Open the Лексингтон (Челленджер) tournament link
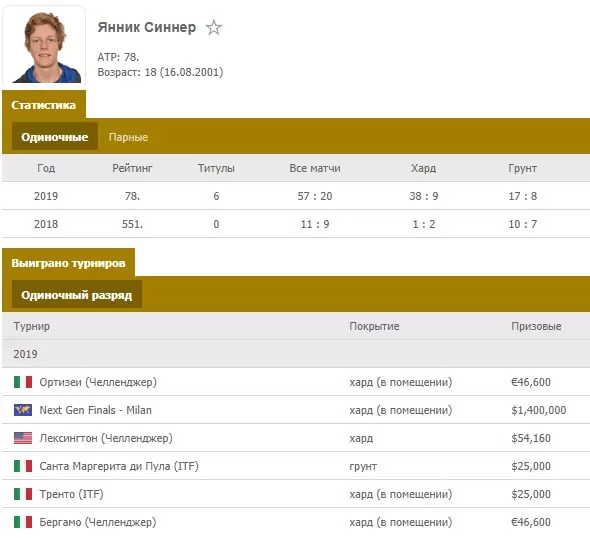This screenshot has height=538, width=590. tap(106, 438)
